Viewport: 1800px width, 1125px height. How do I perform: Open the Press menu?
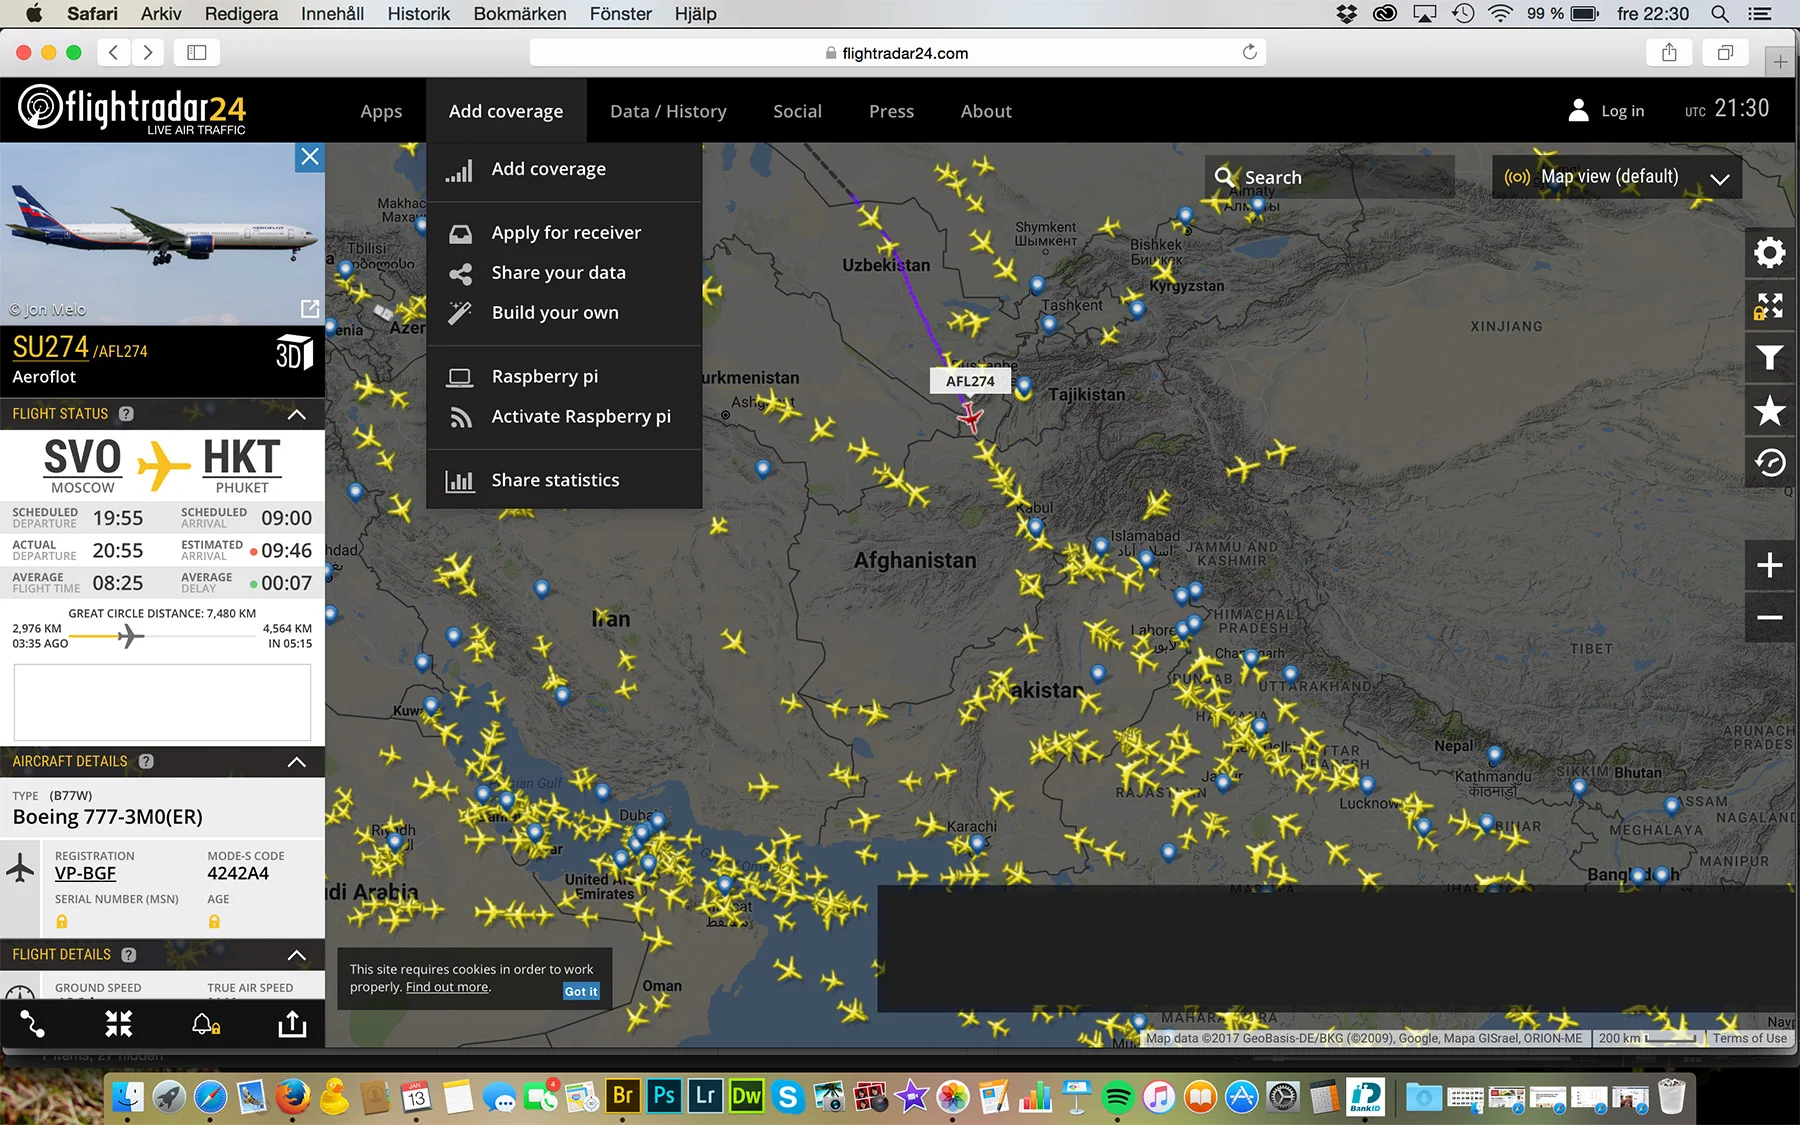891,111
